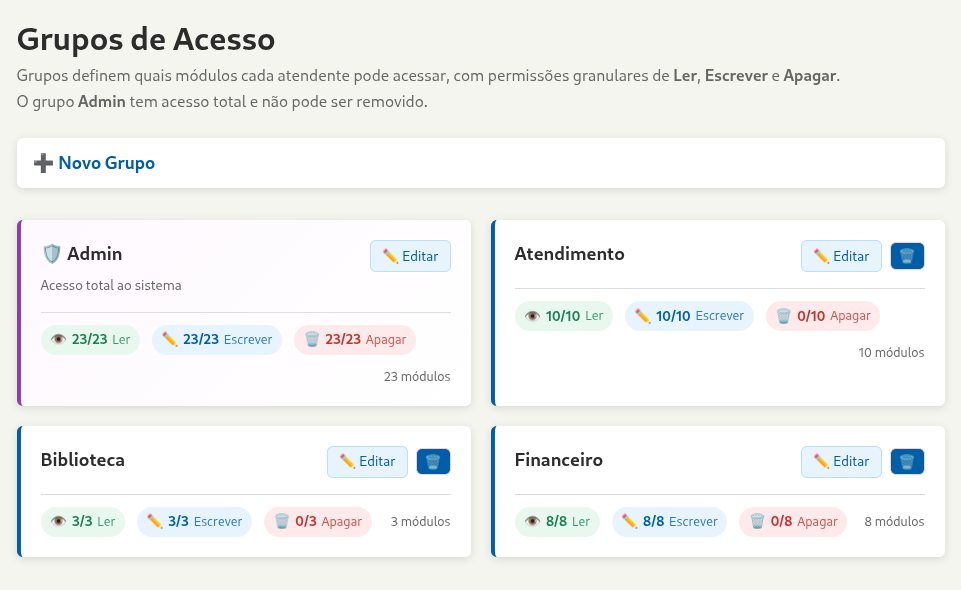Viewport: 961px width, 590px height.
Task: Click the pencil icon inside Admin's Editar button
Action: click(390, 256)
